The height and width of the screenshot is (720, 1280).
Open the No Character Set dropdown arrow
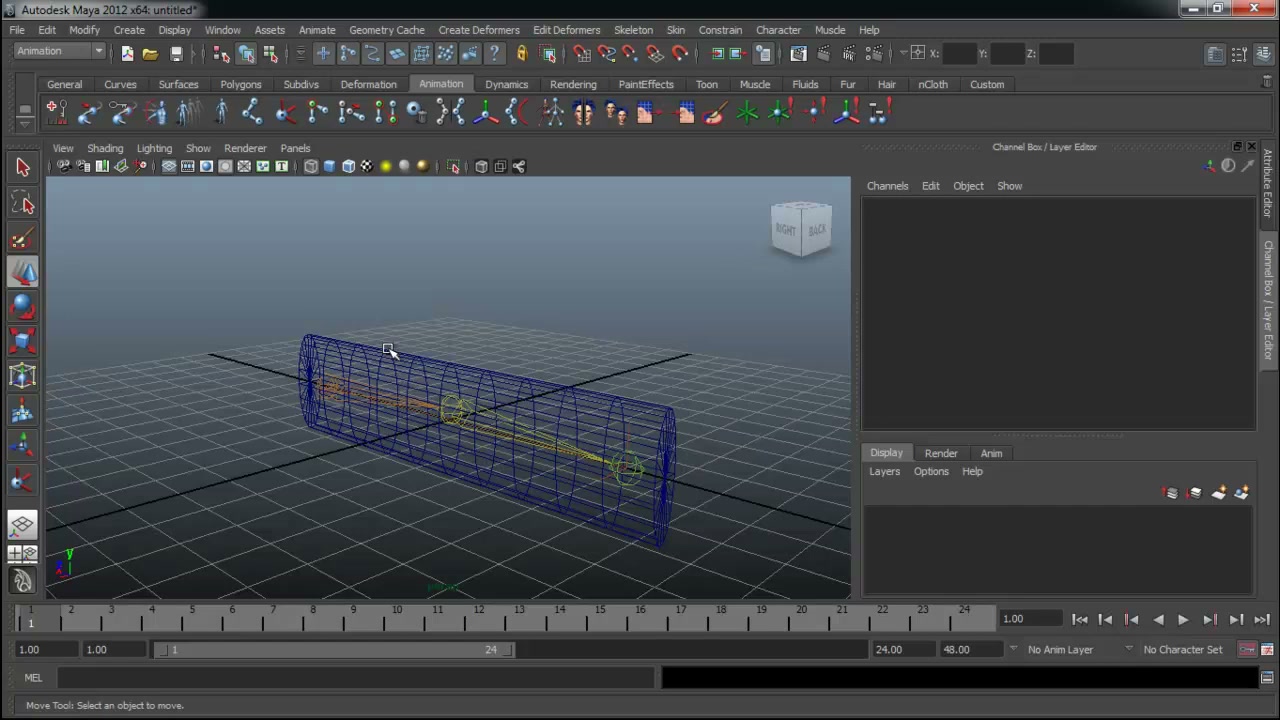tap(1129, 650)
